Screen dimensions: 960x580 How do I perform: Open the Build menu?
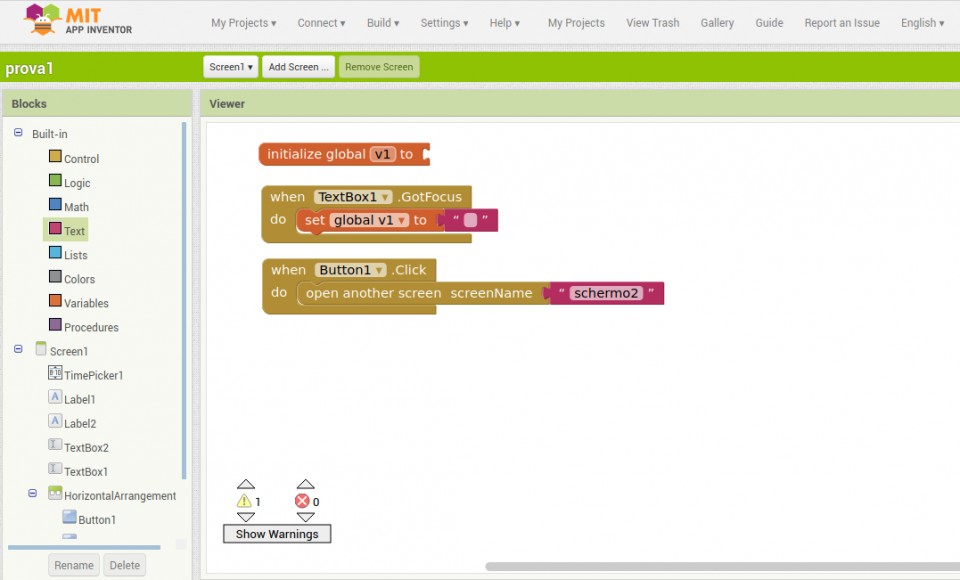click(x=383, y=22)
